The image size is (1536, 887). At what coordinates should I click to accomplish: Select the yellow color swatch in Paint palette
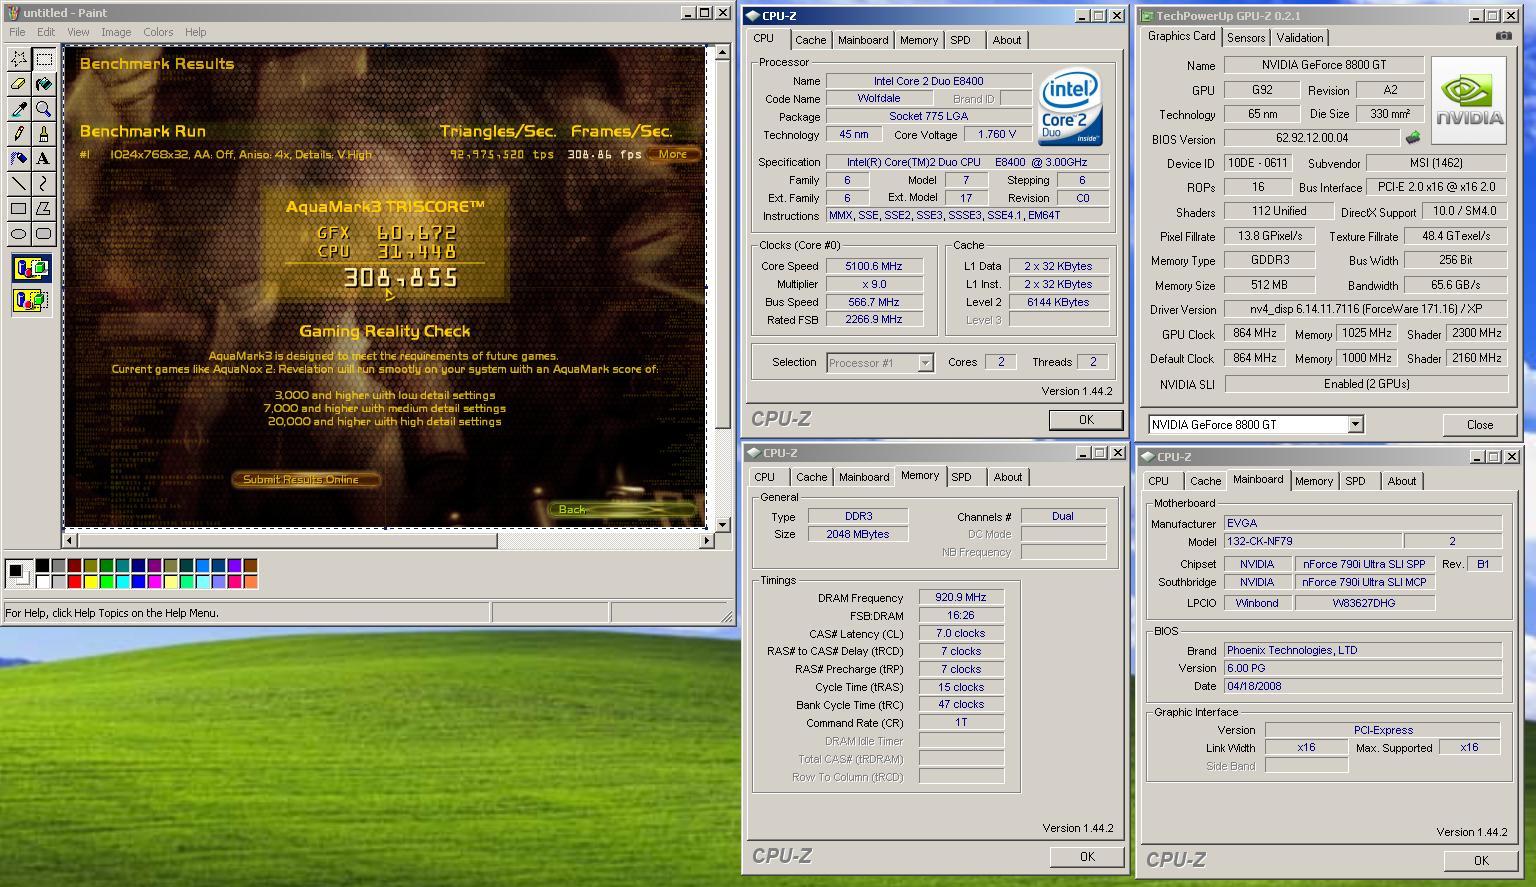91,581
